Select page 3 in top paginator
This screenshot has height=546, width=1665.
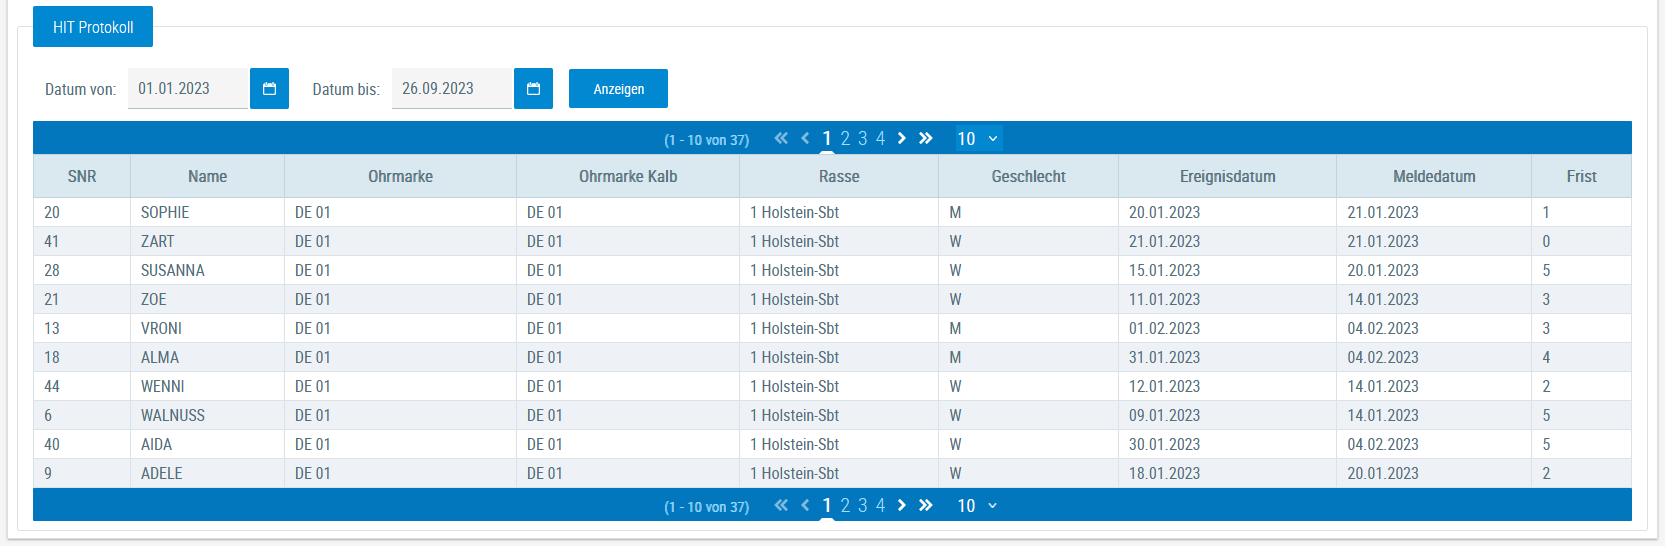tap(863, 139)
